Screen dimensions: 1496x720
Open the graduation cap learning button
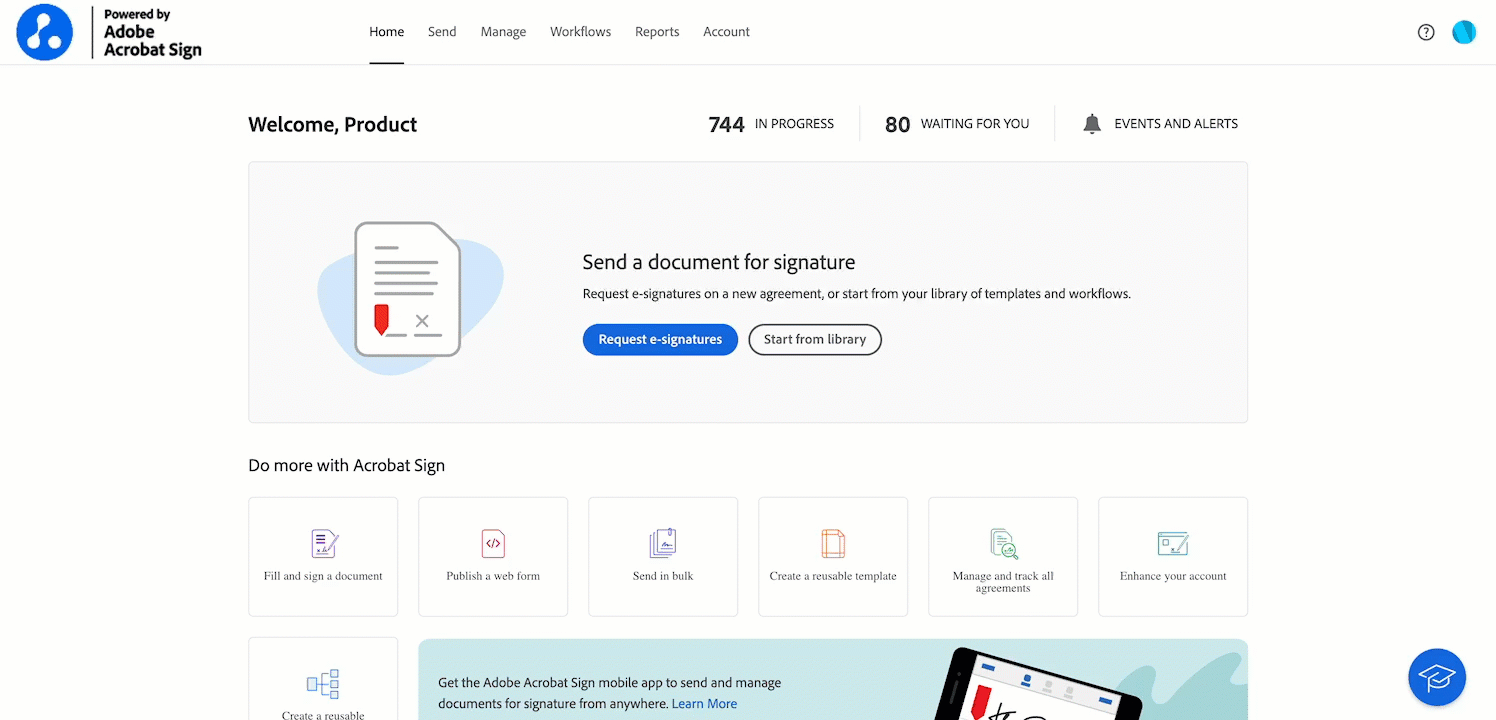(x=1437, y=678)
